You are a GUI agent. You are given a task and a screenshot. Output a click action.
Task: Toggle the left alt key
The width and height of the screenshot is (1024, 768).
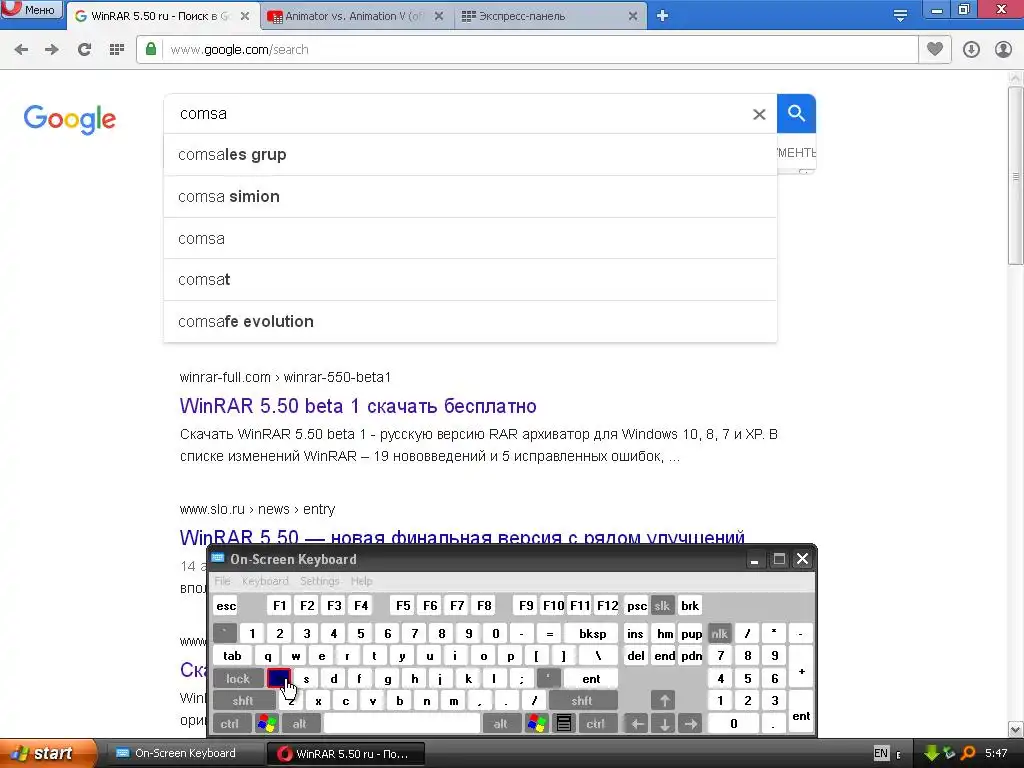pyautogui.click(x=300, y=724)
